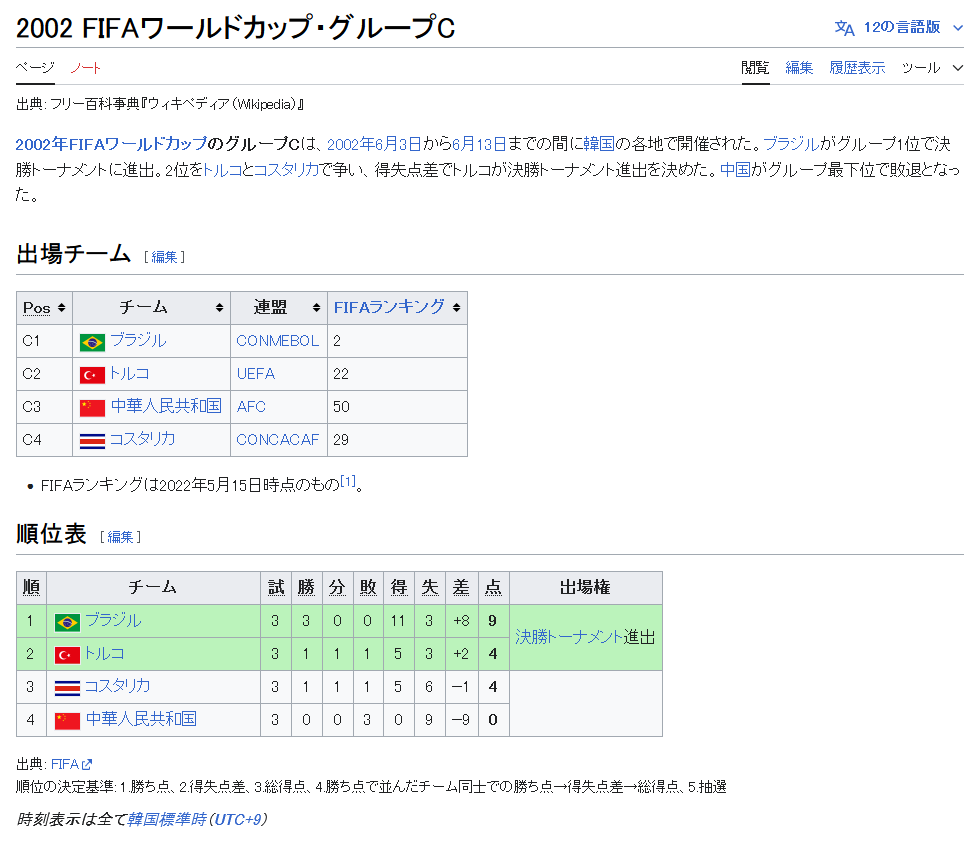Follow the 2002年6月3日 date link

click(x=374, y=145)
